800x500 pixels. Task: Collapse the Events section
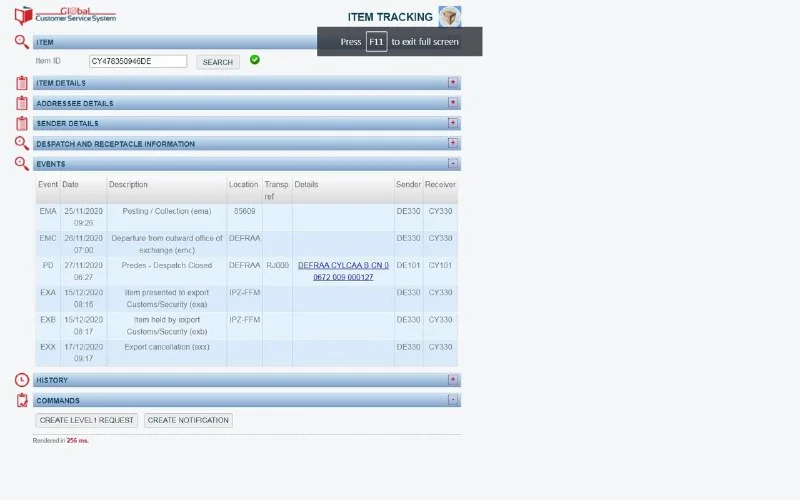[453, 164]
